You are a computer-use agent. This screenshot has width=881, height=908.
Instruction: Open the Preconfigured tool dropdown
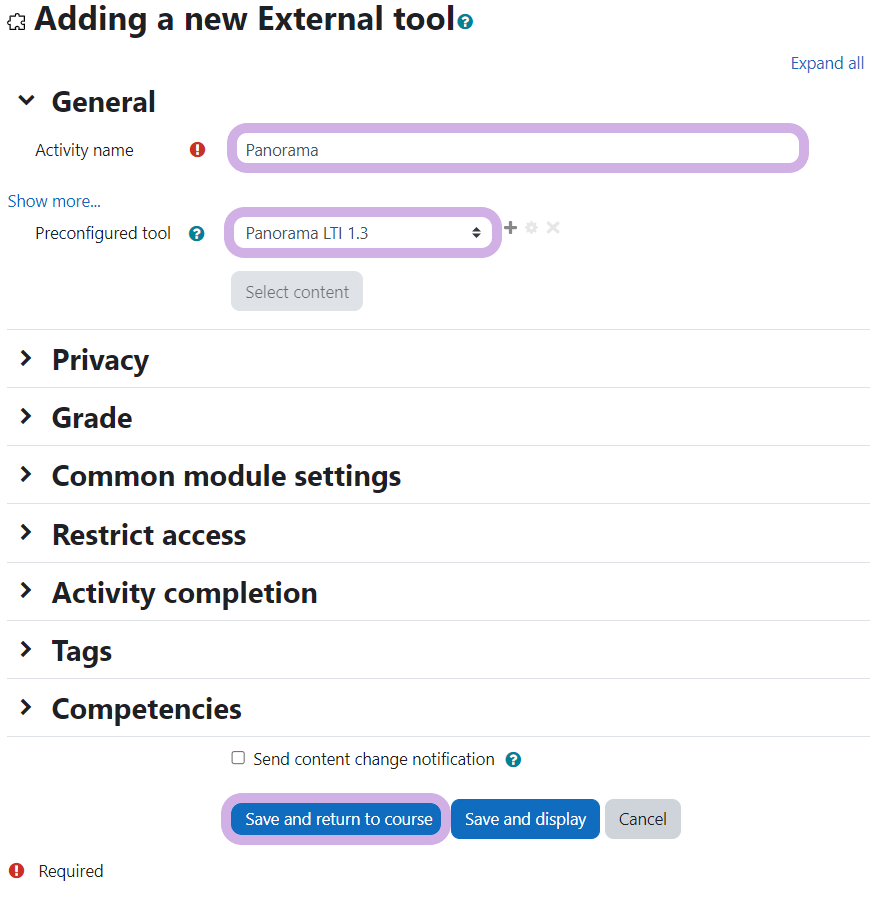point(363,233)
